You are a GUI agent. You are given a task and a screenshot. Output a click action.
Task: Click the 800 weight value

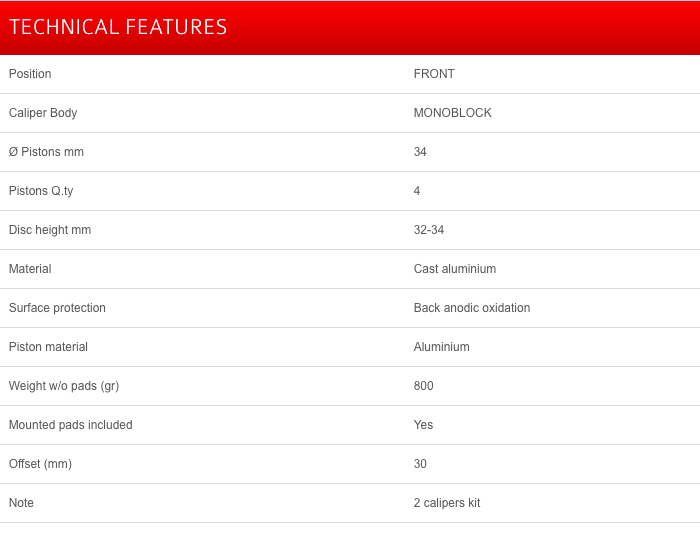pos(424,386)
